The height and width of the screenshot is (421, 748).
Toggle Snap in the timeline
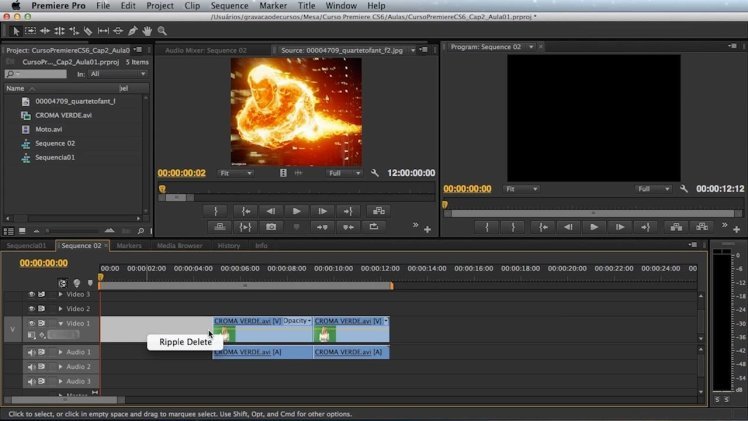pyautogui.click(x=62, y=283)
